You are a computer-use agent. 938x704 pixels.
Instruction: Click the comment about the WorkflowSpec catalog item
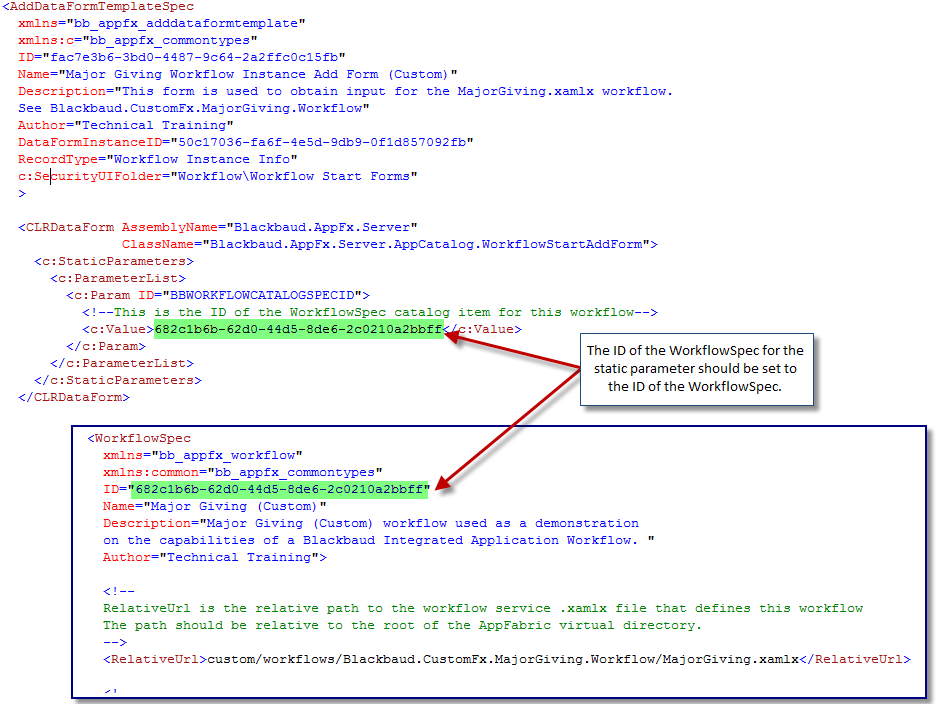click(370, 312)
